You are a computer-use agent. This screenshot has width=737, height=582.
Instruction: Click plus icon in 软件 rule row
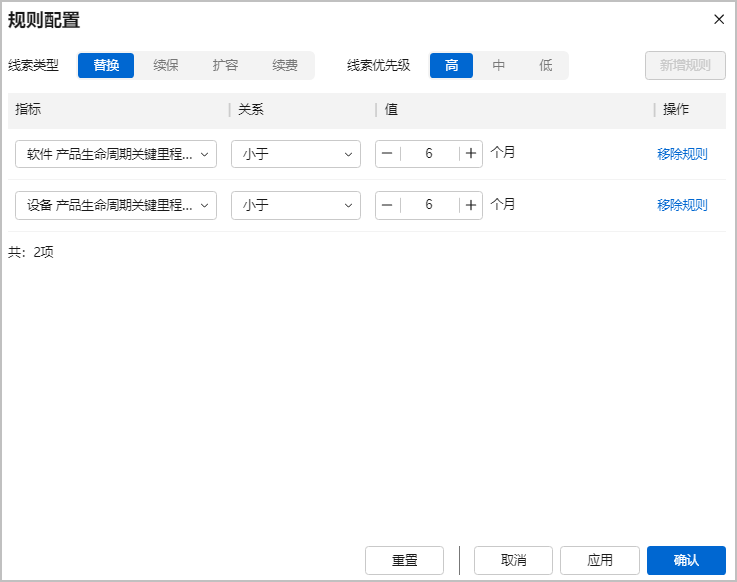pyautogui.click(x=471, y=153)
